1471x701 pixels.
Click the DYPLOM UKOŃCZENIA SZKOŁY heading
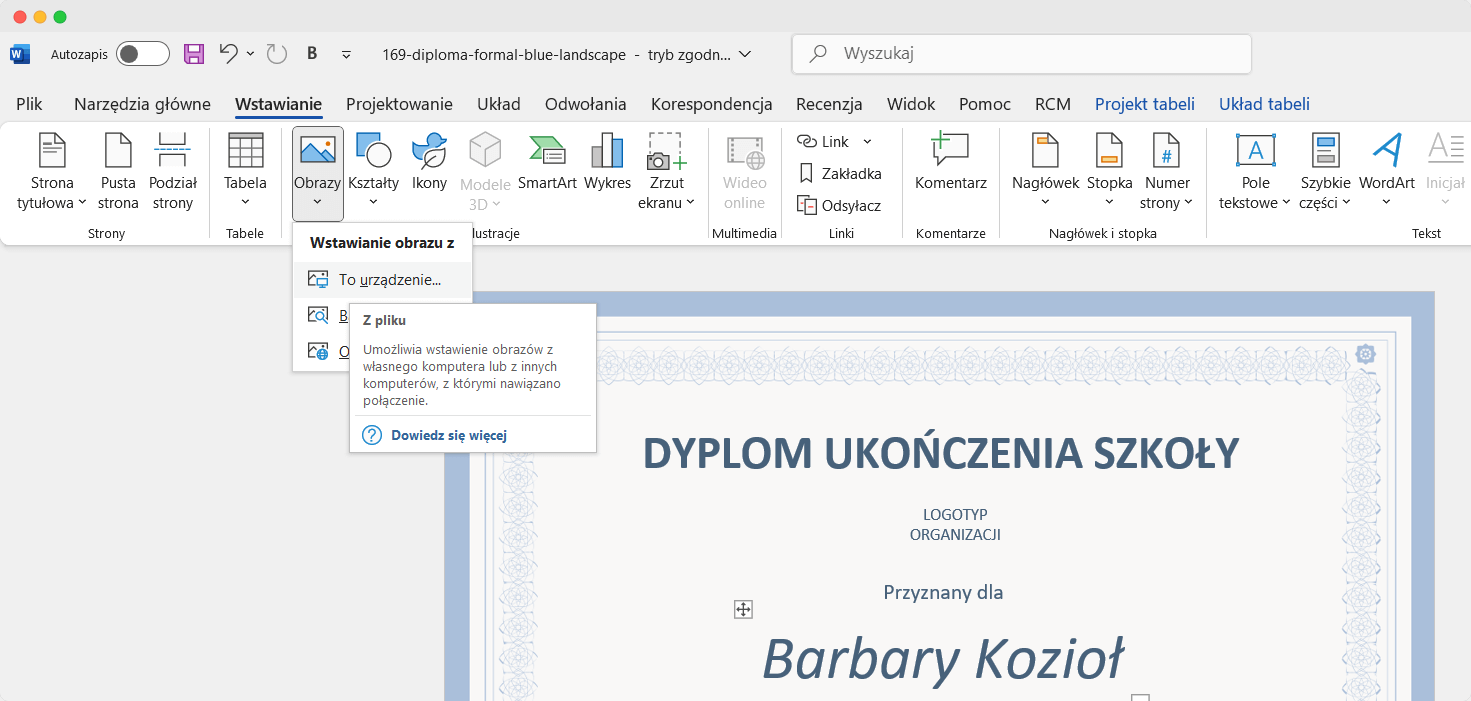[941, 453]
